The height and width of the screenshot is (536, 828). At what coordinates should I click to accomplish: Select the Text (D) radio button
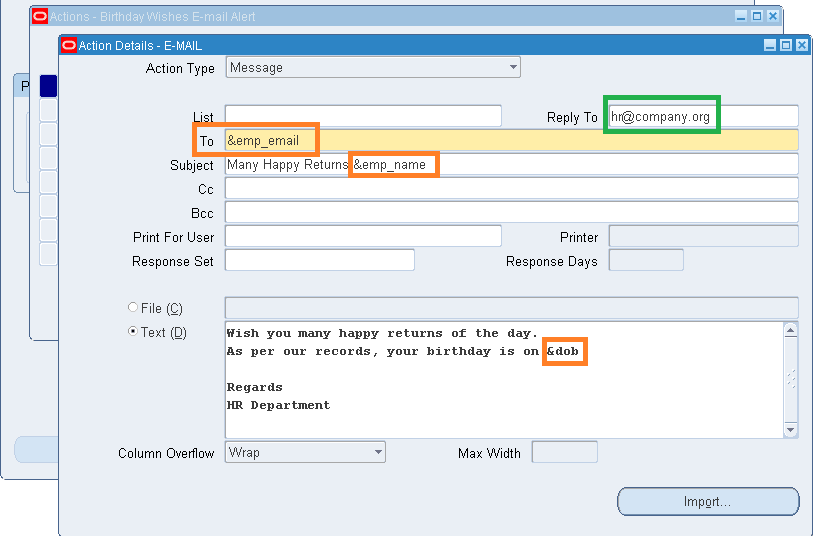[133, 331]
